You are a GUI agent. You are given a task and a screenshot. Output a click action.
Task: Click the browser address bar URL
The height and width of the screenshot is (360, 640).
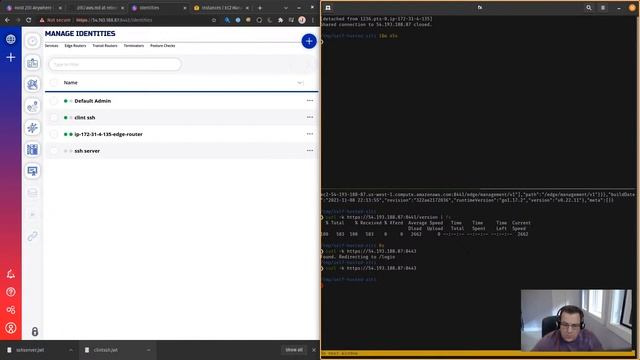(x=114, y=20)
